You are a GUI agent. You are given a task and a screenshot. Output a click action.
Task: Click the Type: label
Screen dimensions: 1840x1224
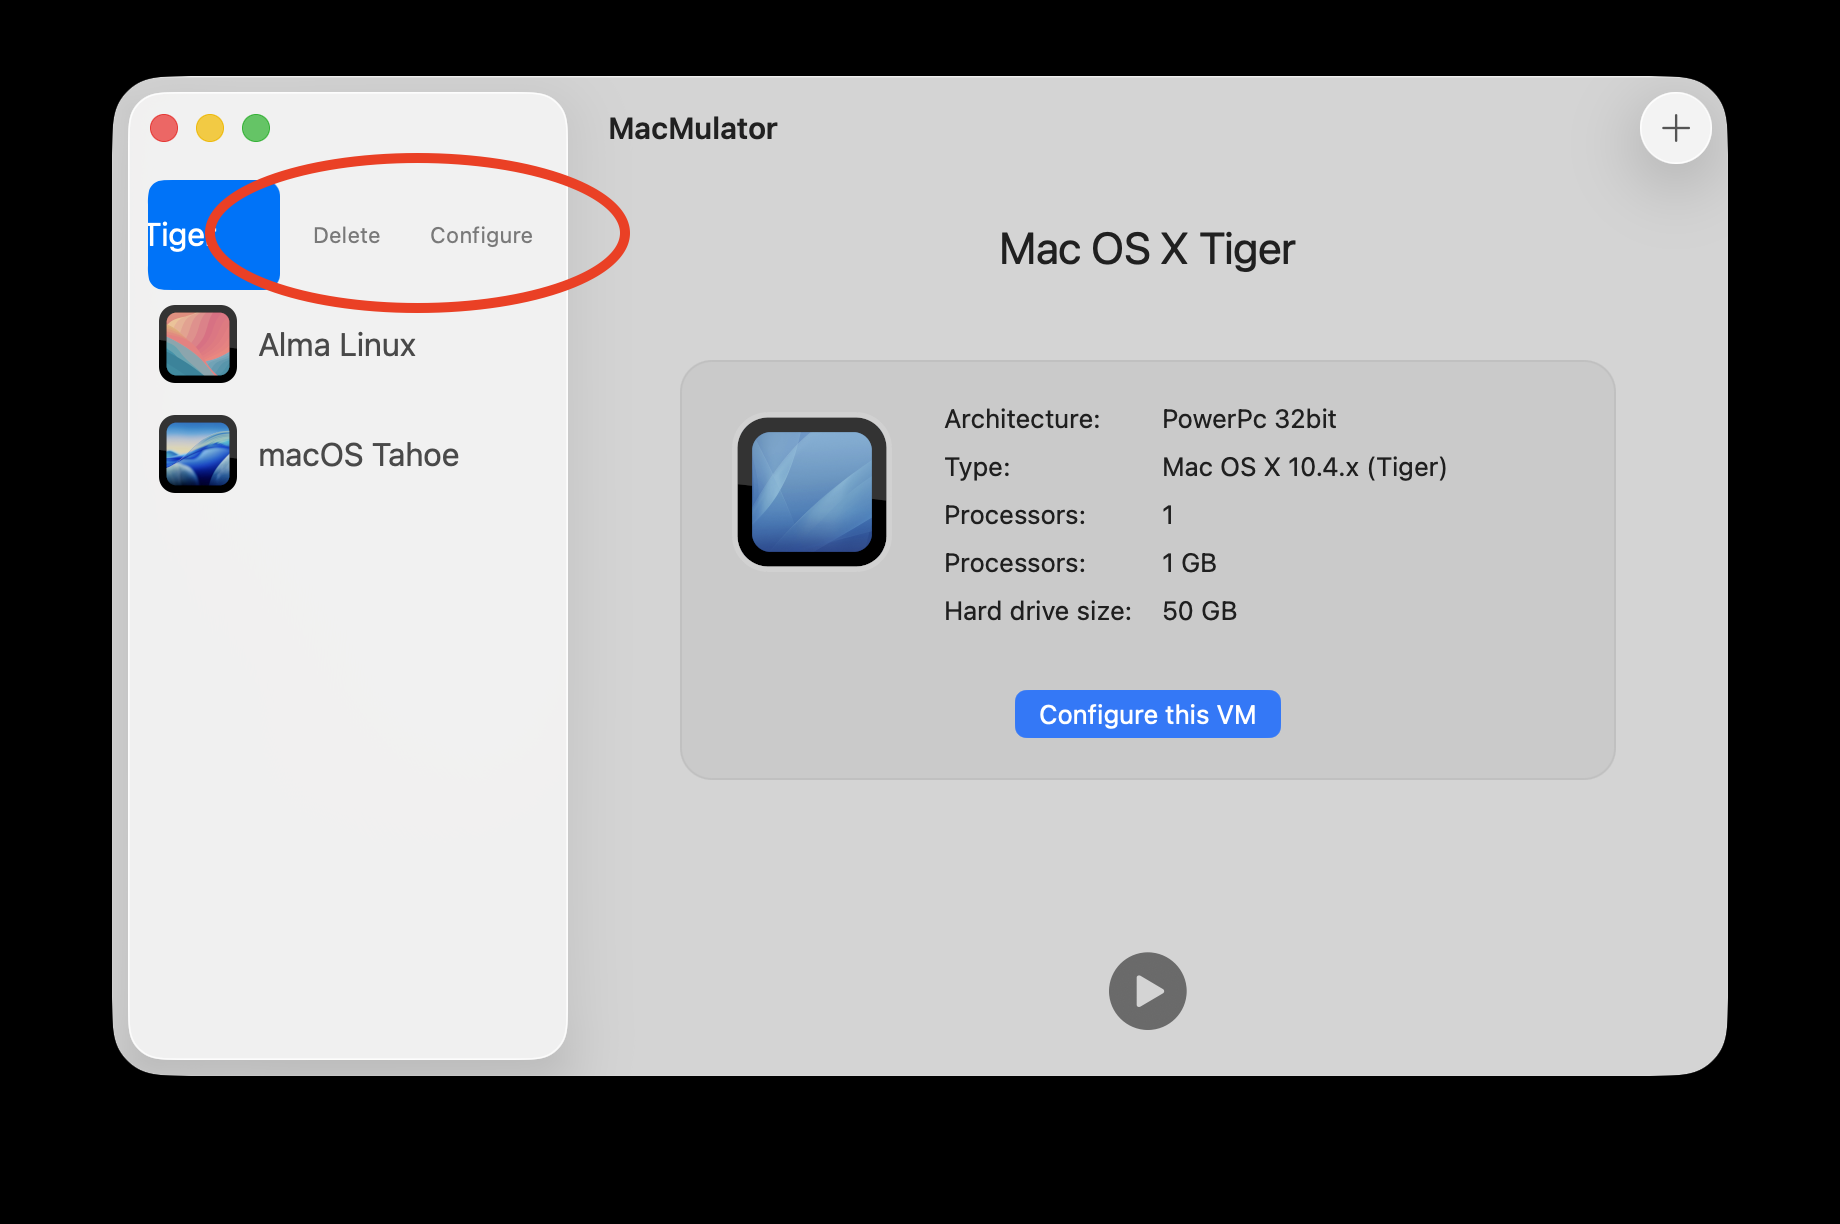[x=977, y=467]
